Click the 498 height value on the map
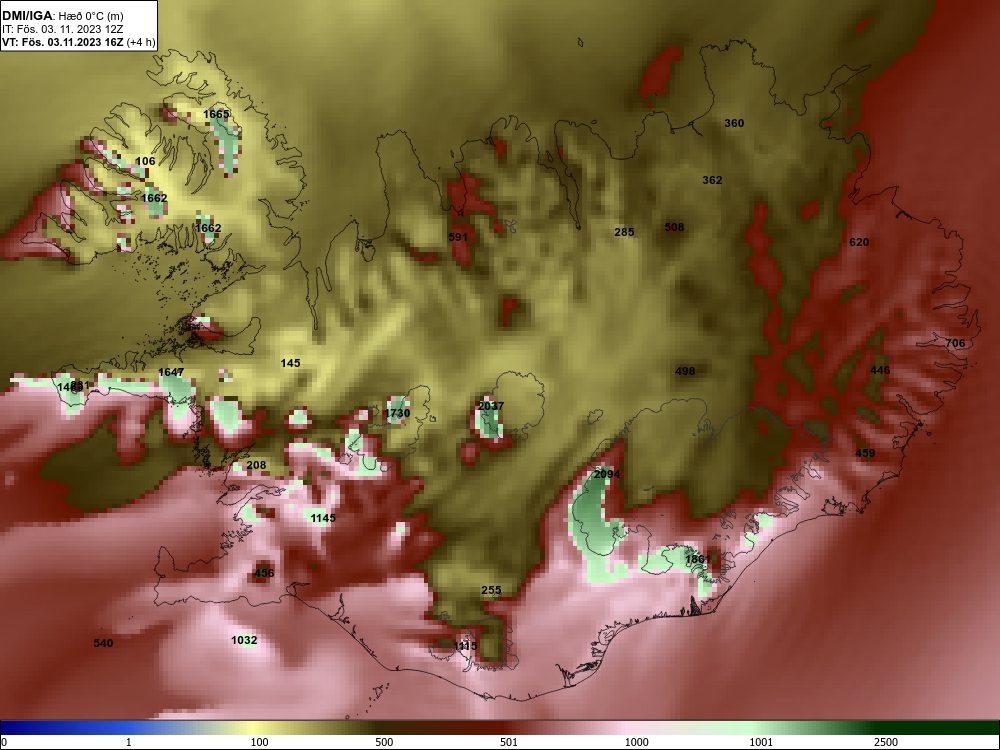This screenshot has height=750, width=1000. tap(685, 371)
